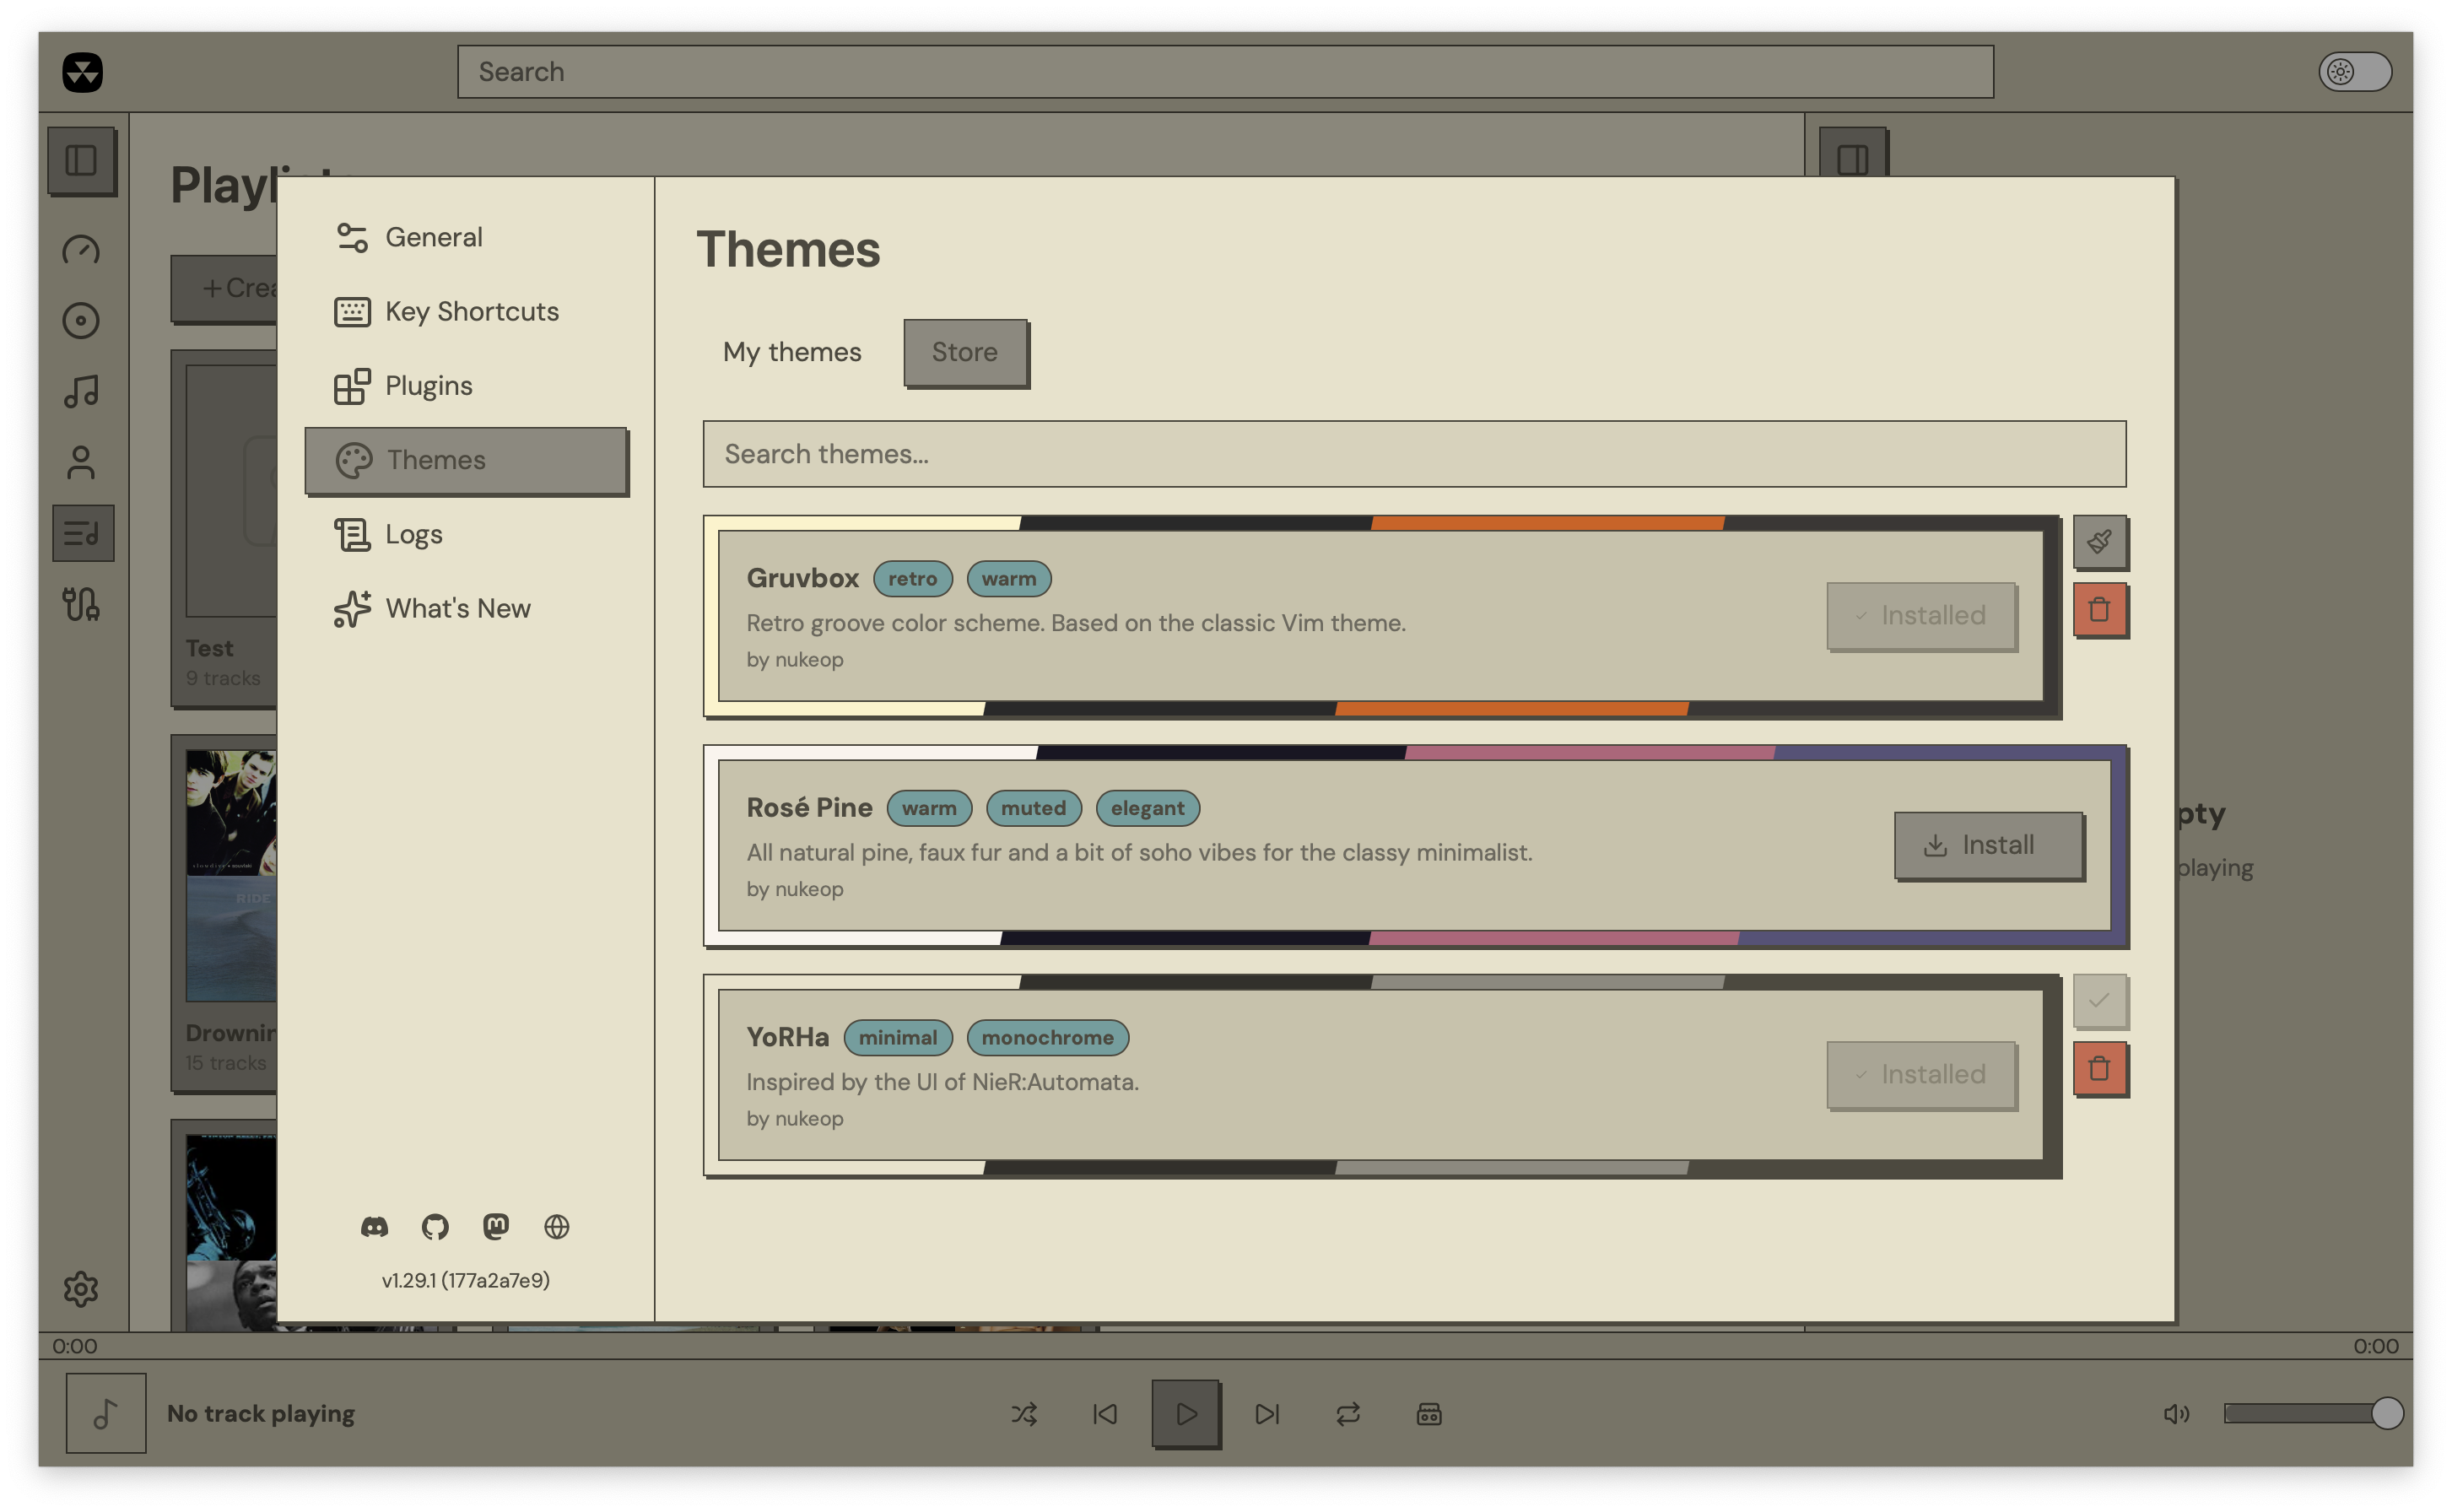2452x1512 pixels.
Task: Open the plugins plug icon in sidebar
Action: pyautogui.click(x=83, y=603)
